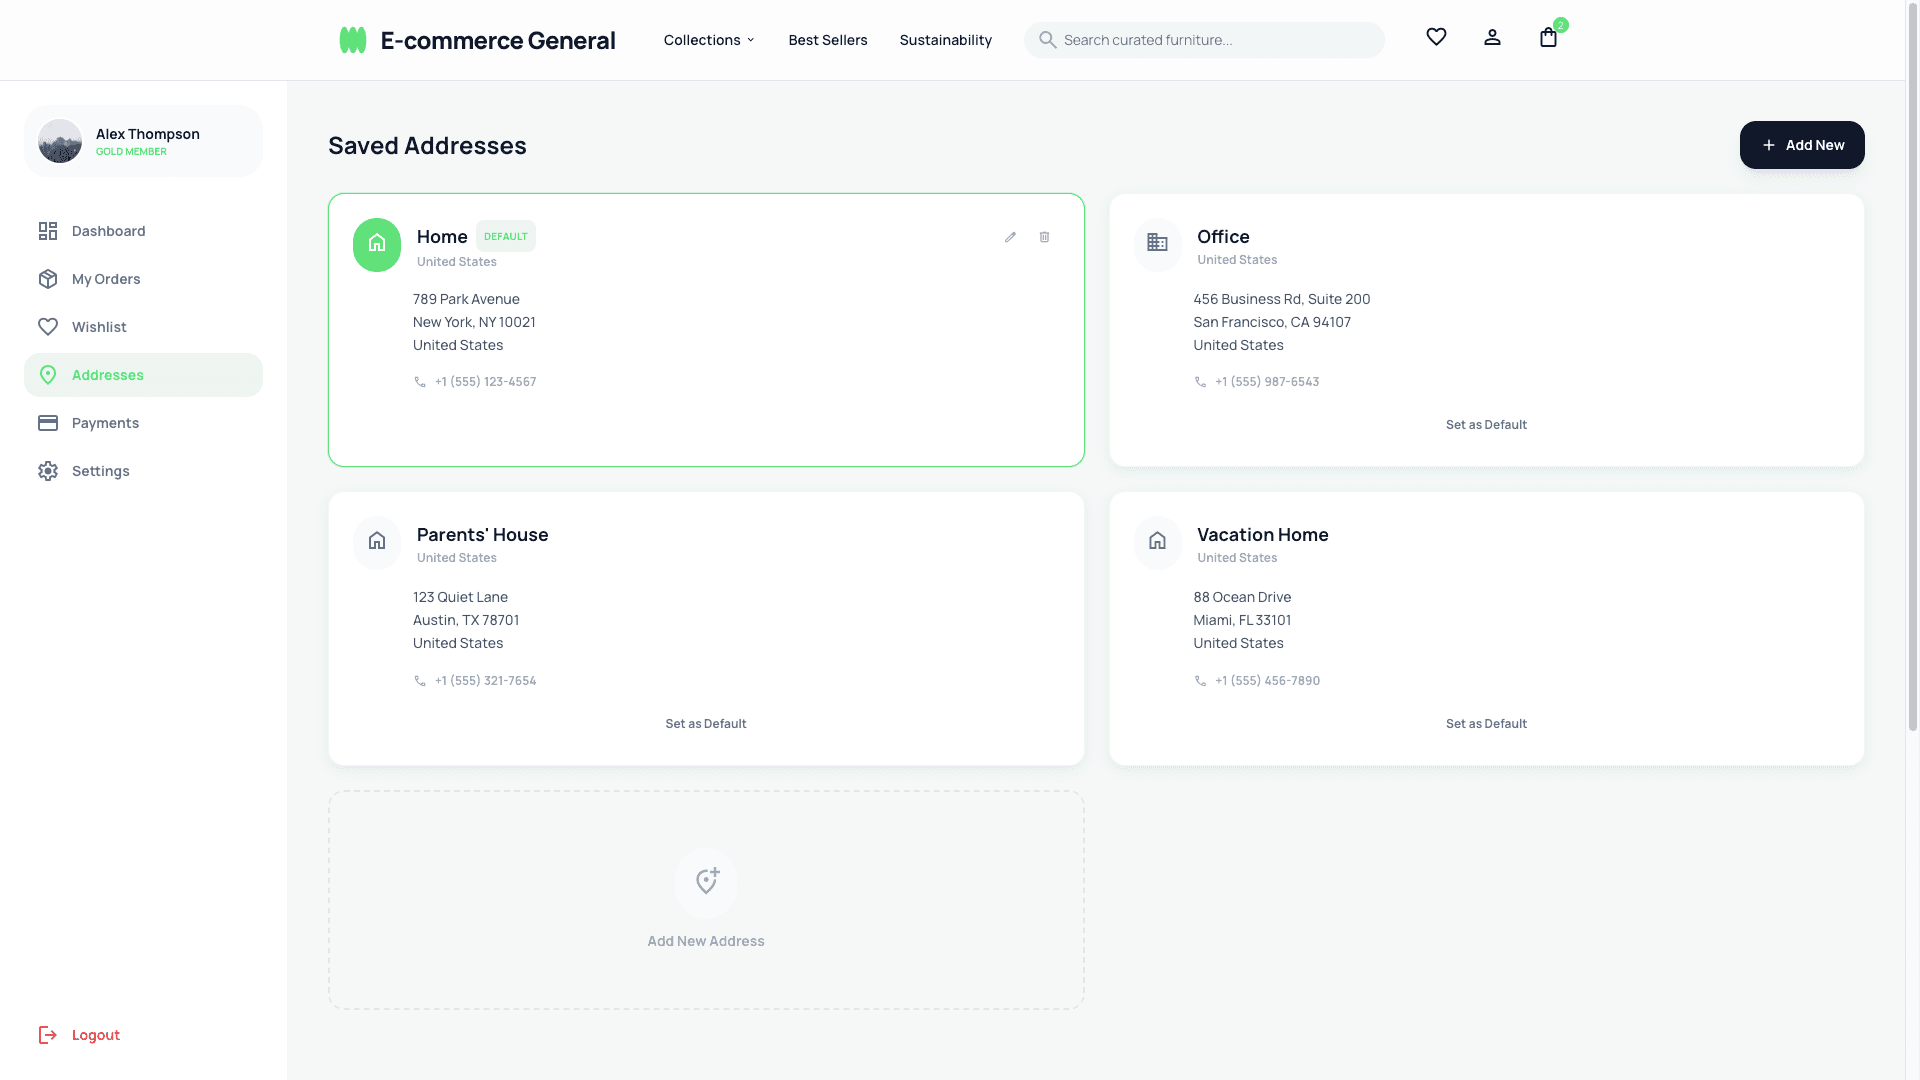The width and height of the screenshot is (1920, 1080).
Task: Click the My Orders package icon
Action: (48, 279)
